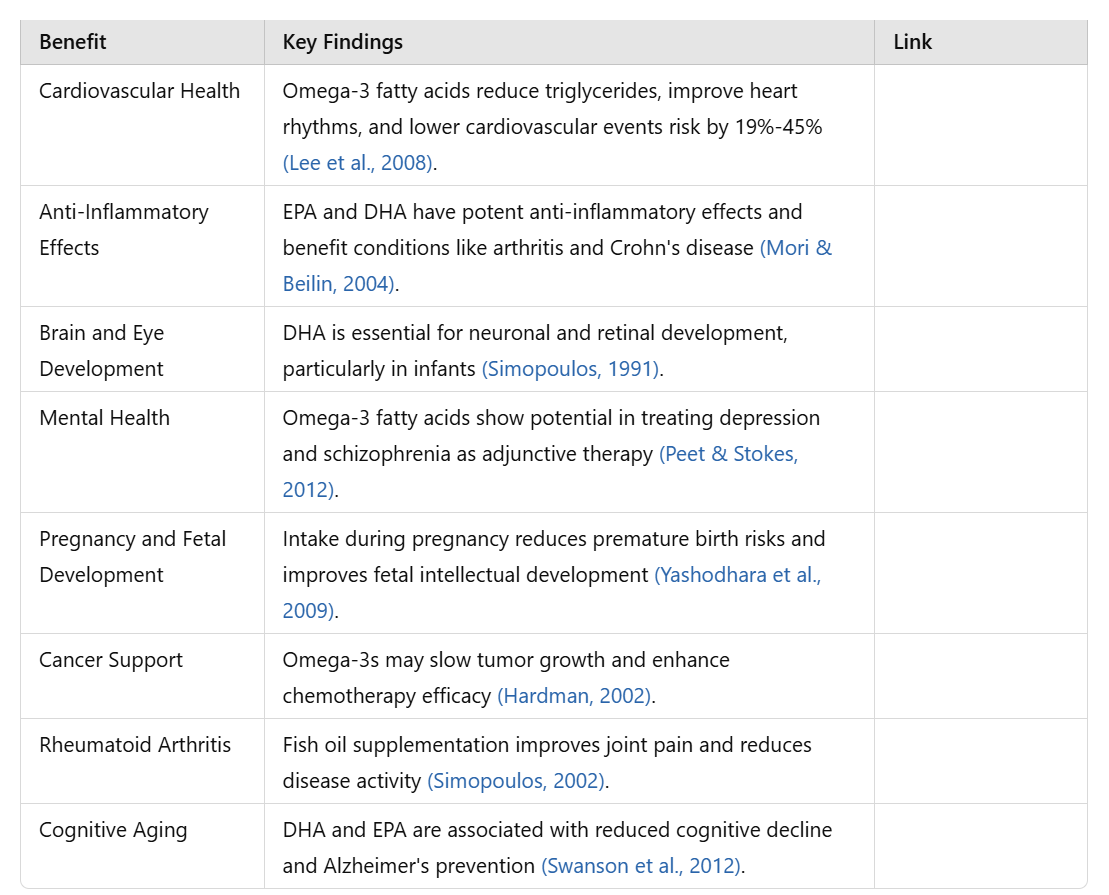The height and width of the screenshot is (895, 1109).
Task: Follow the Simopoulos, 1991 reference link
Action: (x=570, y=369)
